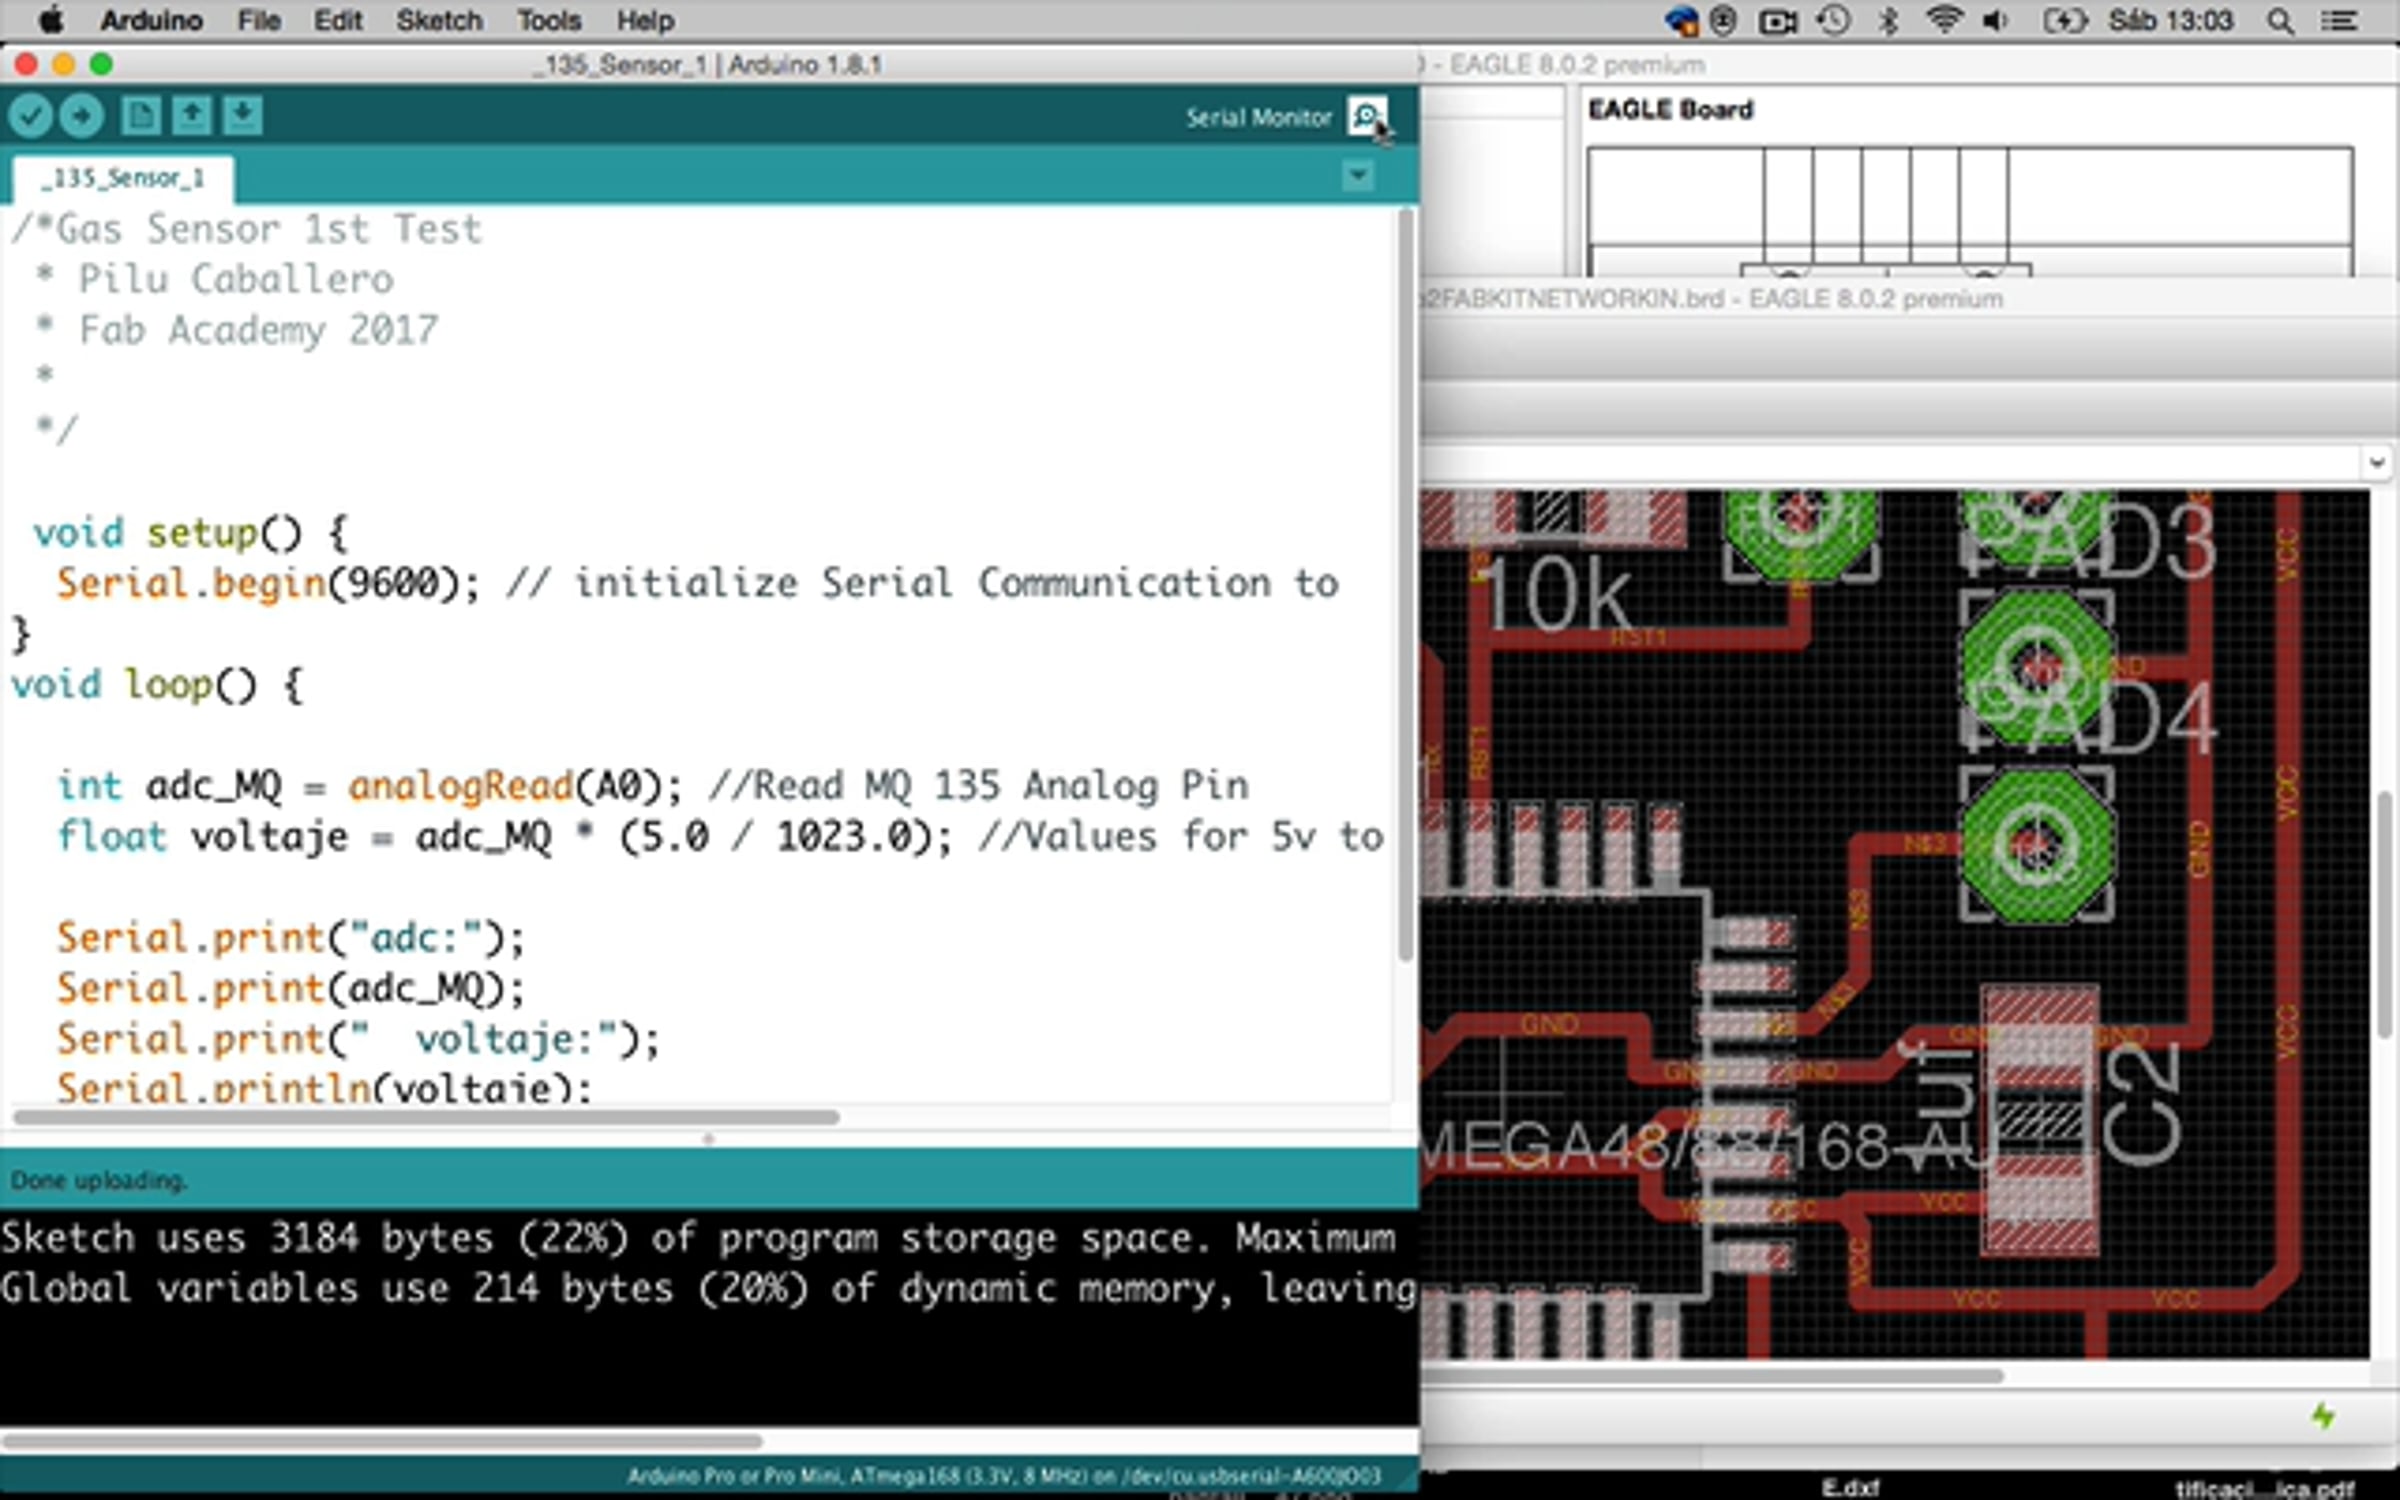
Task: Open the Sketch menu
Action: pyautogui.click(x=439, y=20)
